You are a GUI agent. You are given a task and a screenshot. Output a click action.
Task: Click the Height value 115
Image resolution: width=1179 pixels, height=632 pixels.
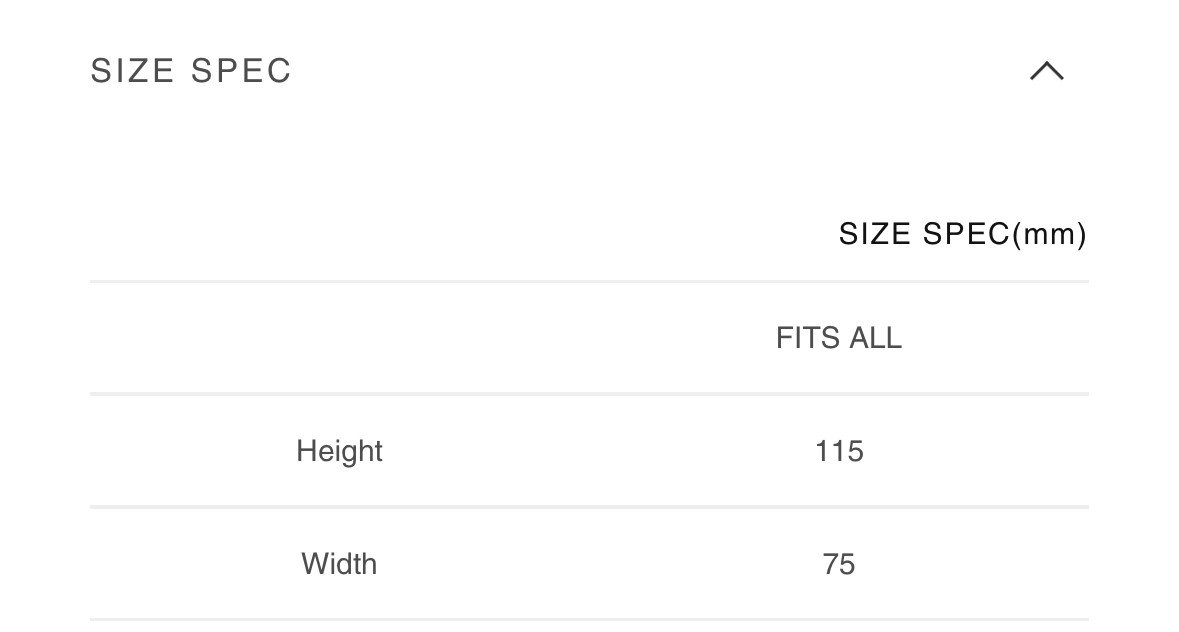(838, 451)
